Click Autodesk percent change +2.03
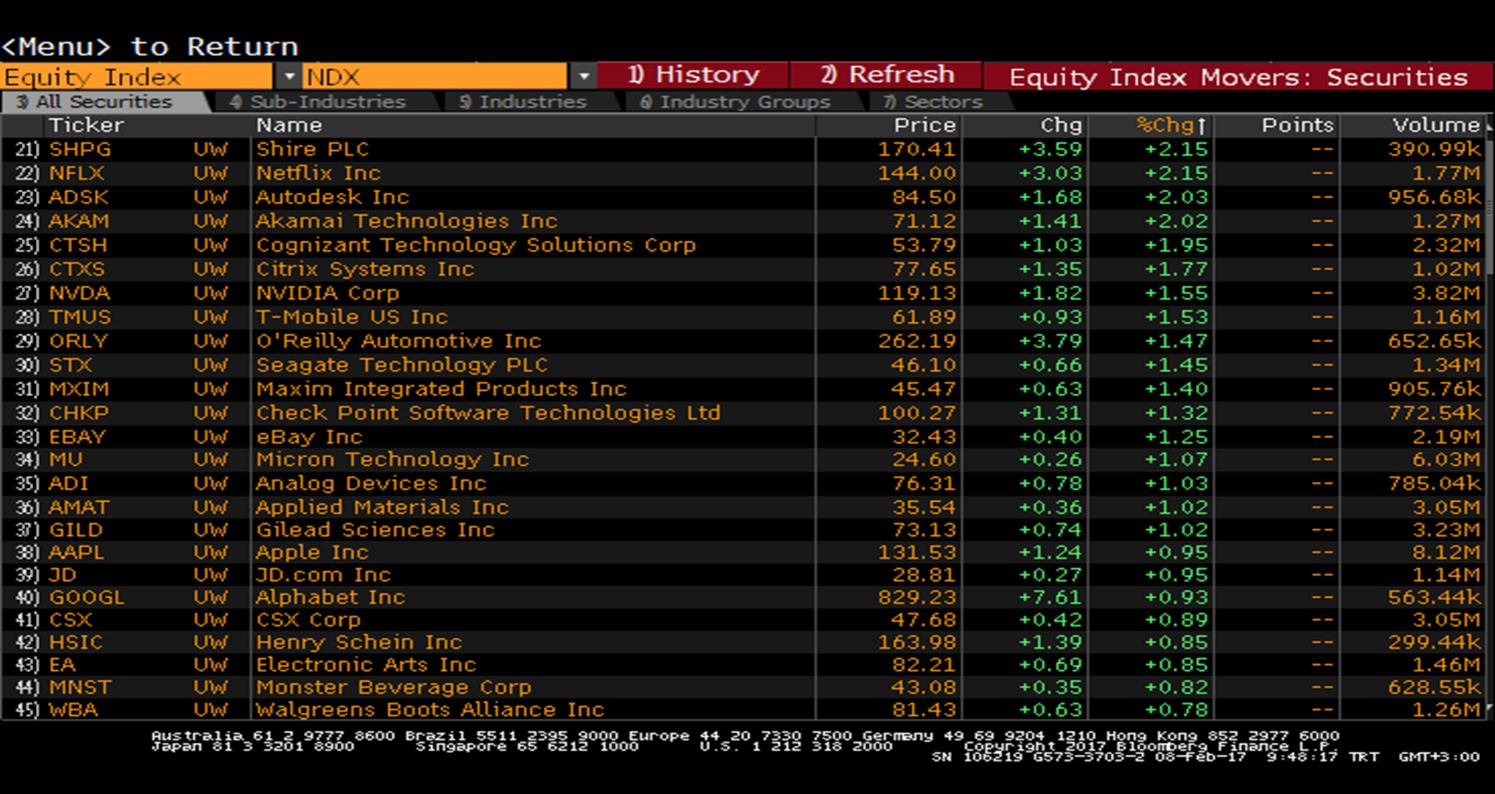Viewport: 1495px width, 794px height. point(1176,197)
